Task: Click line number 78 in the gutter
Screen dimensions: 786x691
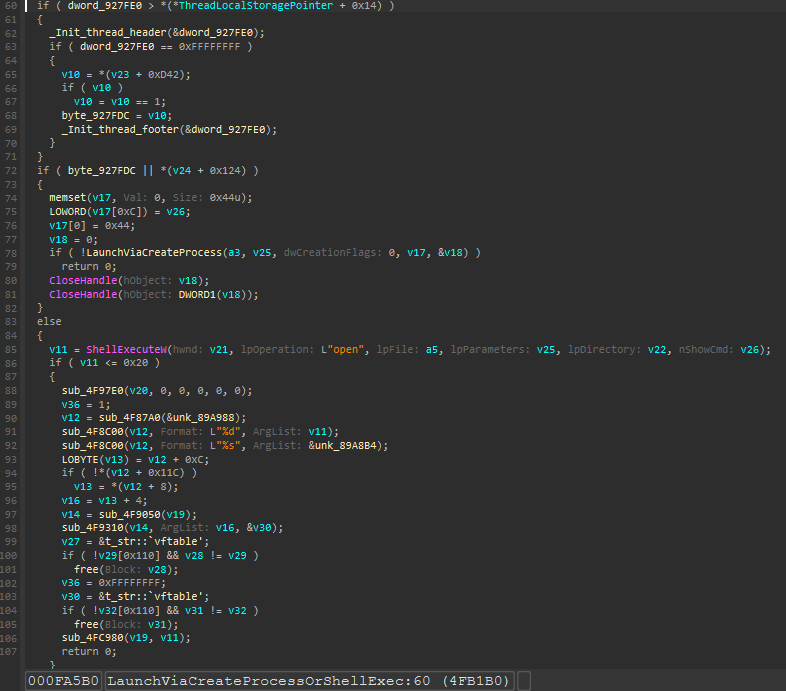Action: [x=11, y=253]
